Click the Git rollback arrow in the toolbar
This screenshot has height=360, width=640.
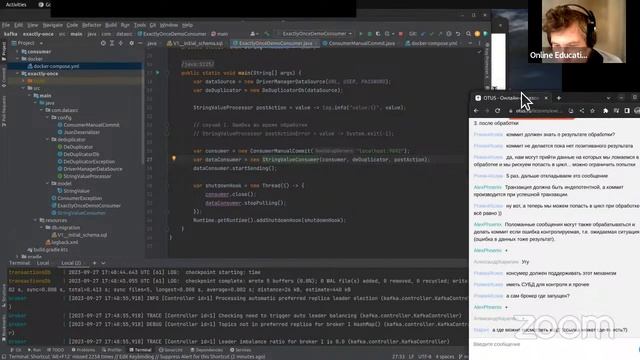click(458, 34)
